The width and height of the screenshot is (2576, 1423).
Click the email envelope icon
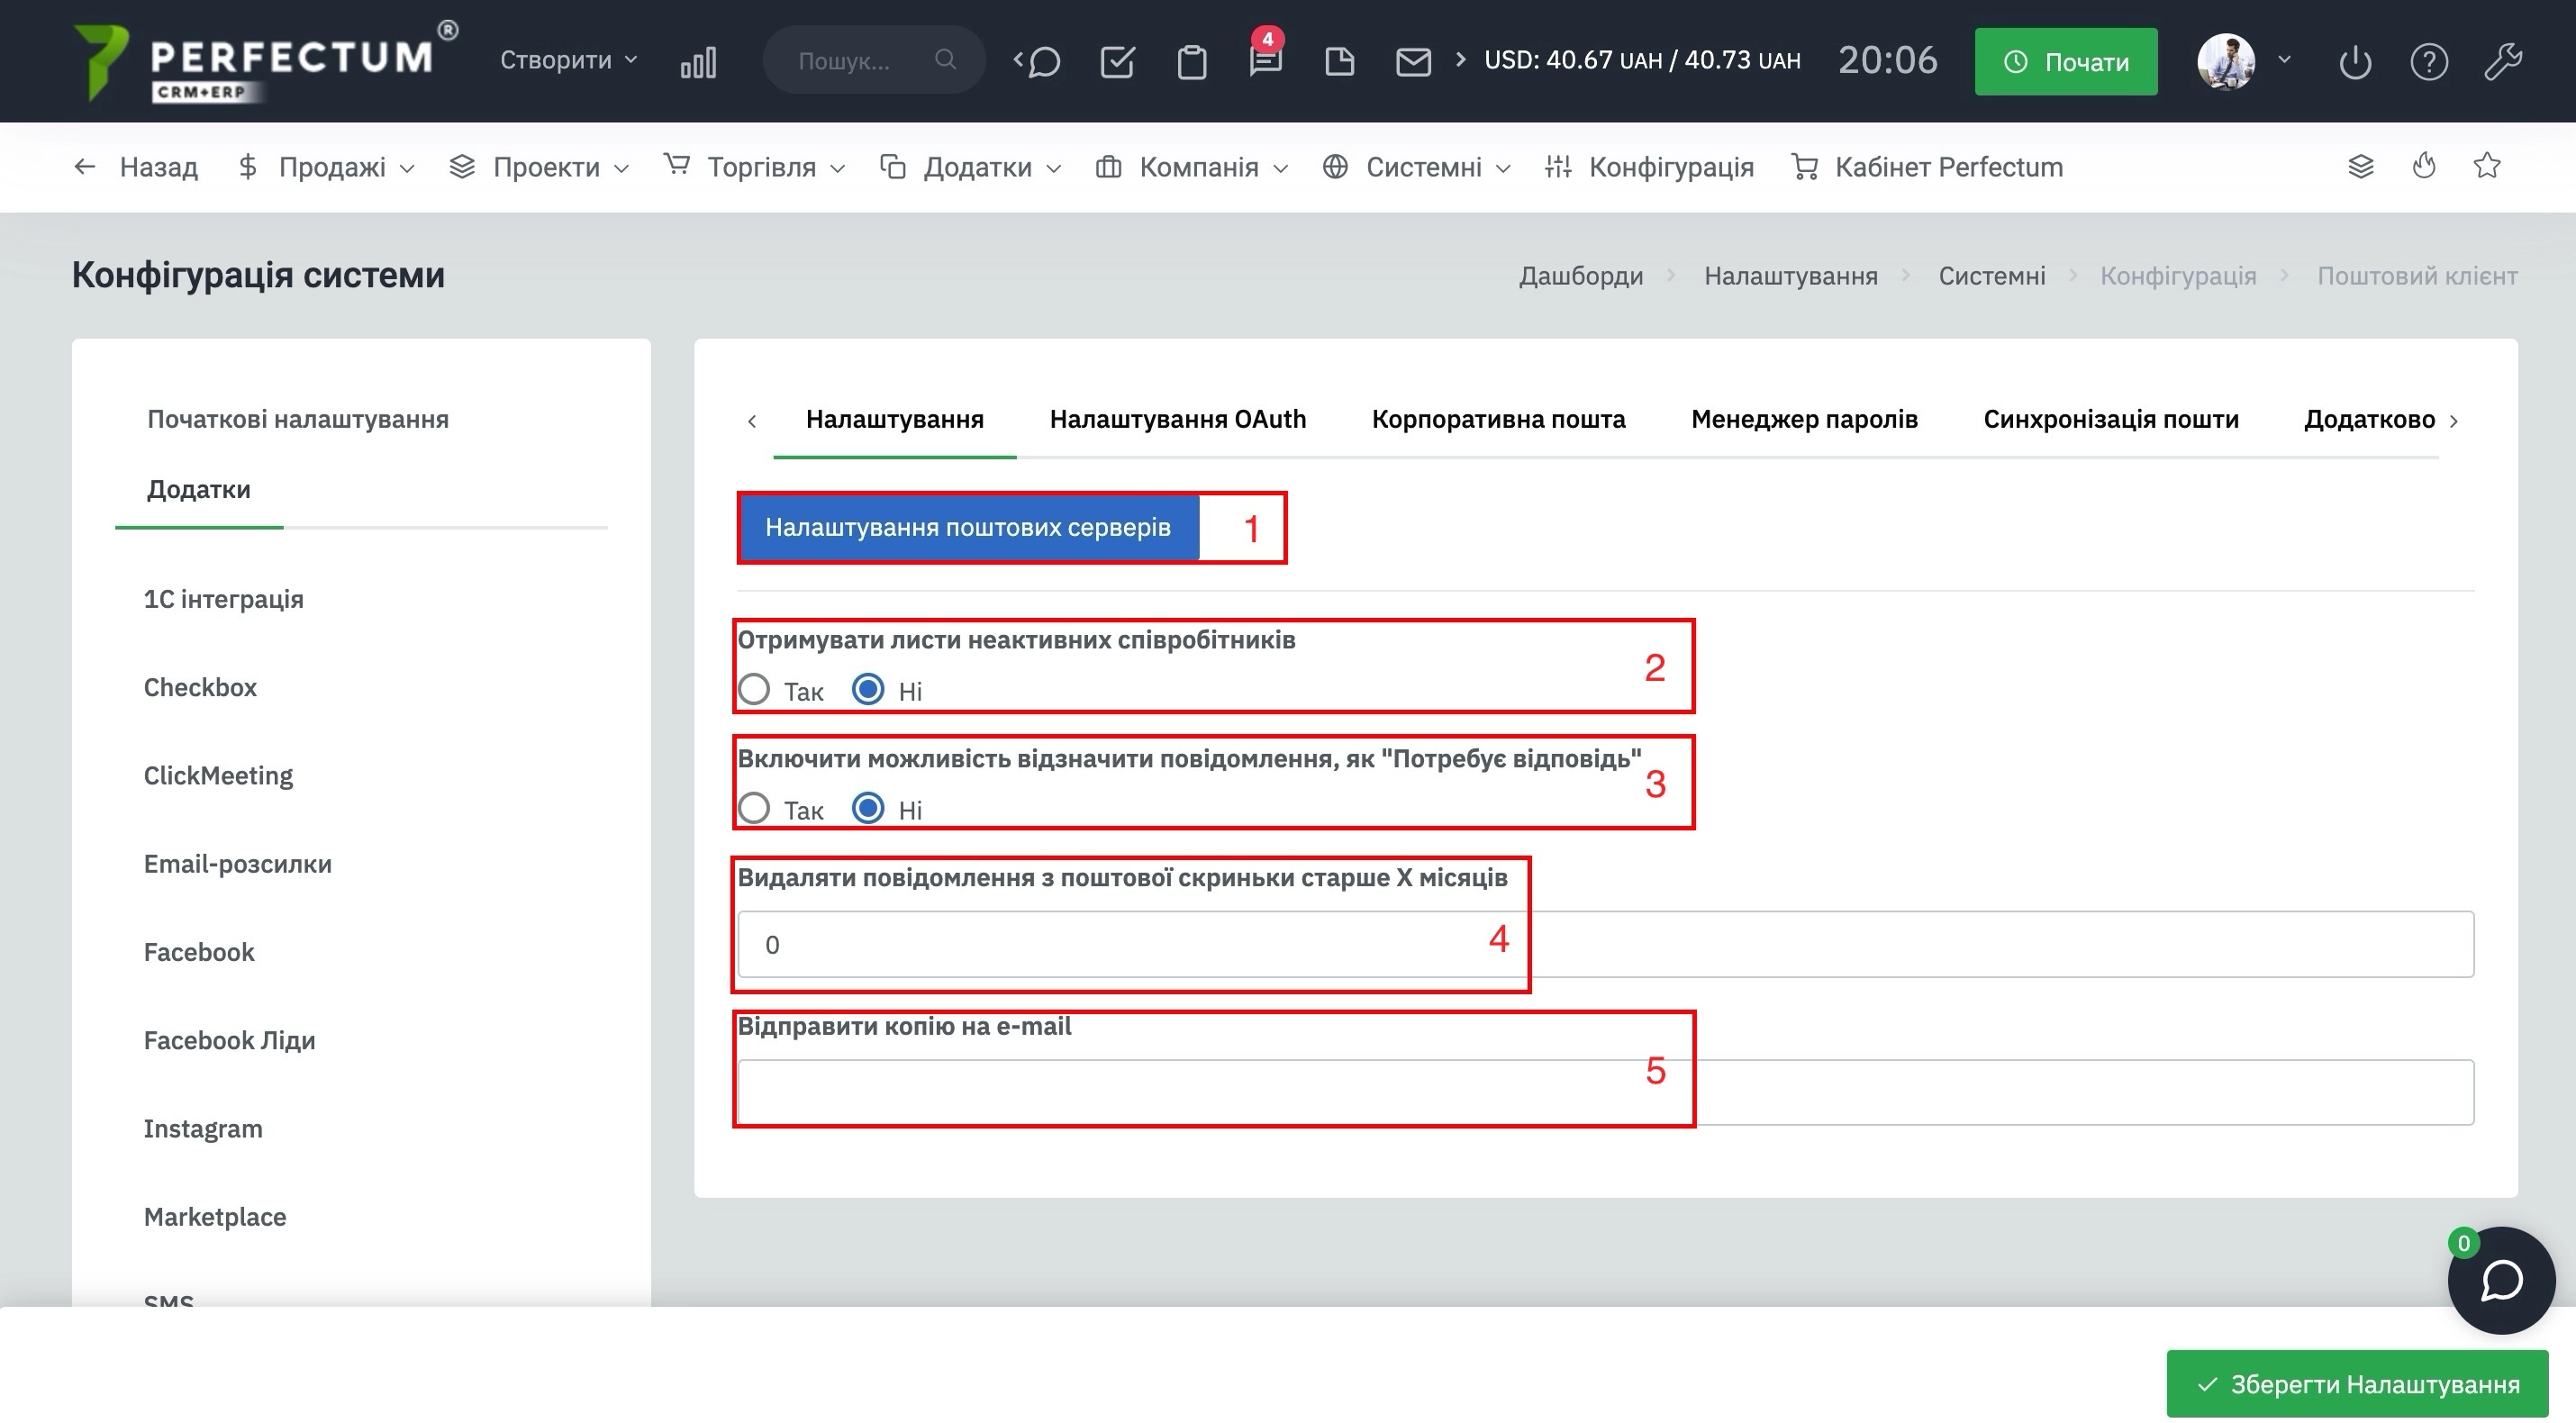click(1412, 59)
